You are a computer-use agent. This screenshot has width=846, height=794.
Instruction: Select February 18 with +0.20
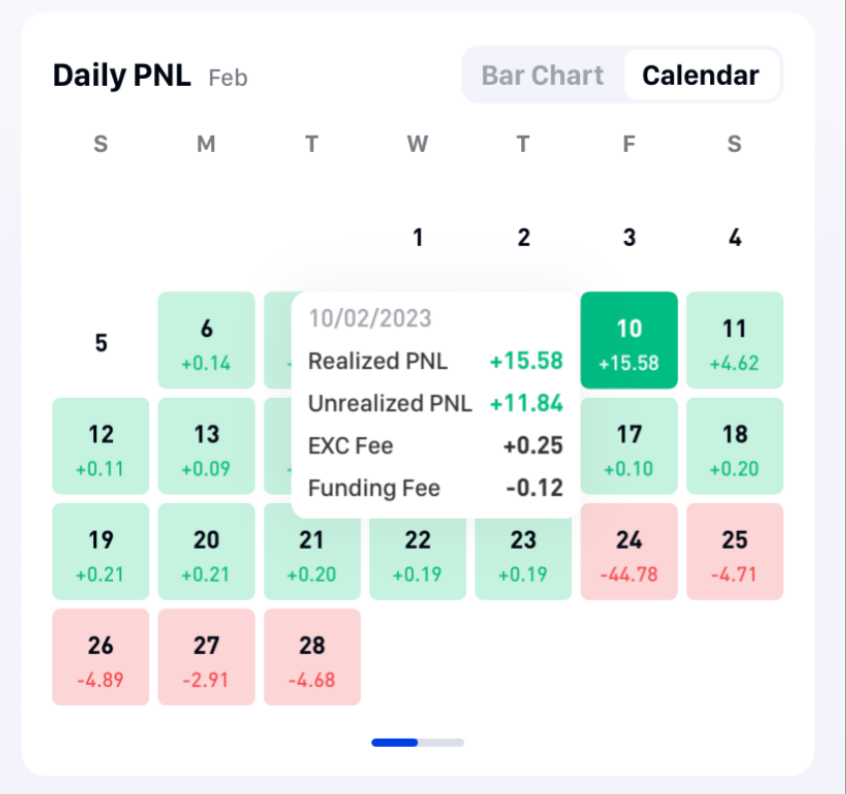click(735, 446)
